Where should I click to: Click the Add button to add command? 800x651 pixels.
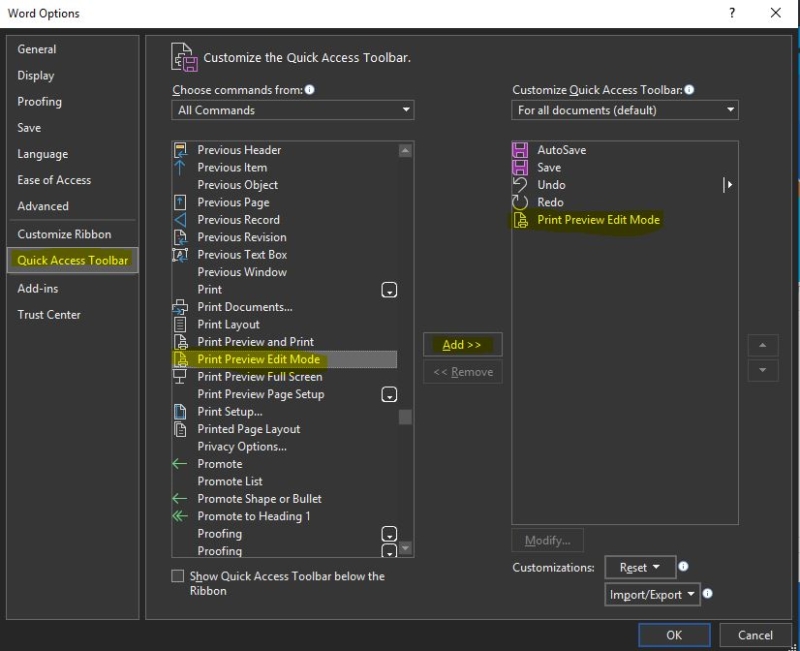click(x=462, y=344)
